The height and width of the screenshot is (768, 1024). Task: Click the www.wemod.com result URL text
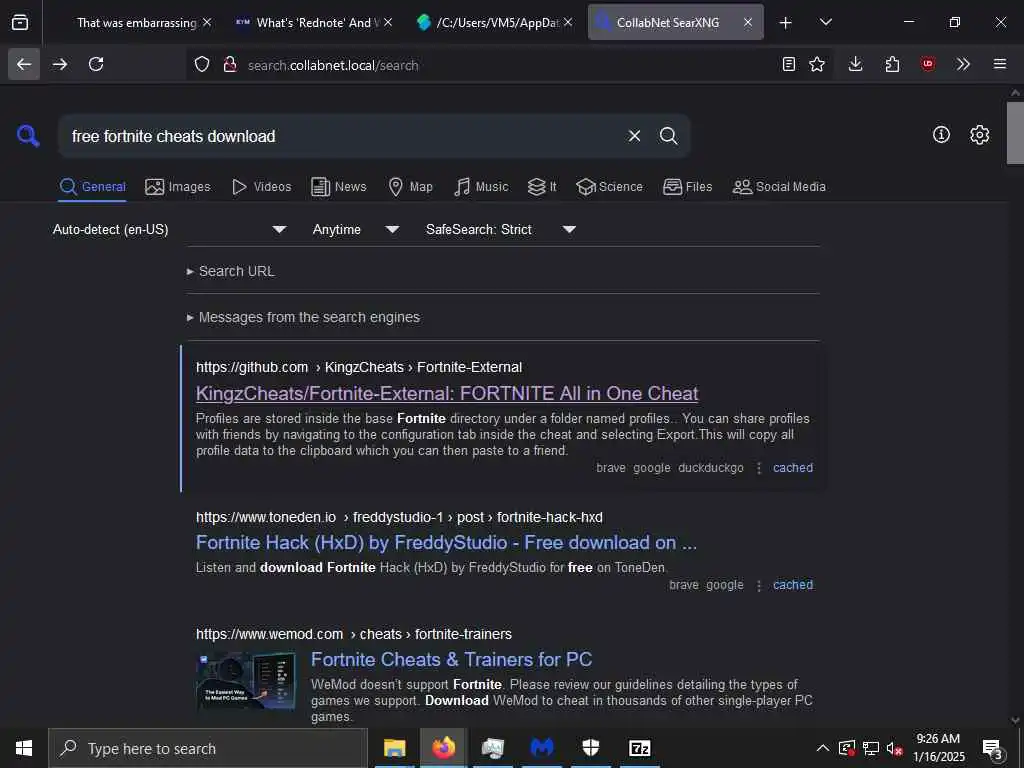pos(353,634)
